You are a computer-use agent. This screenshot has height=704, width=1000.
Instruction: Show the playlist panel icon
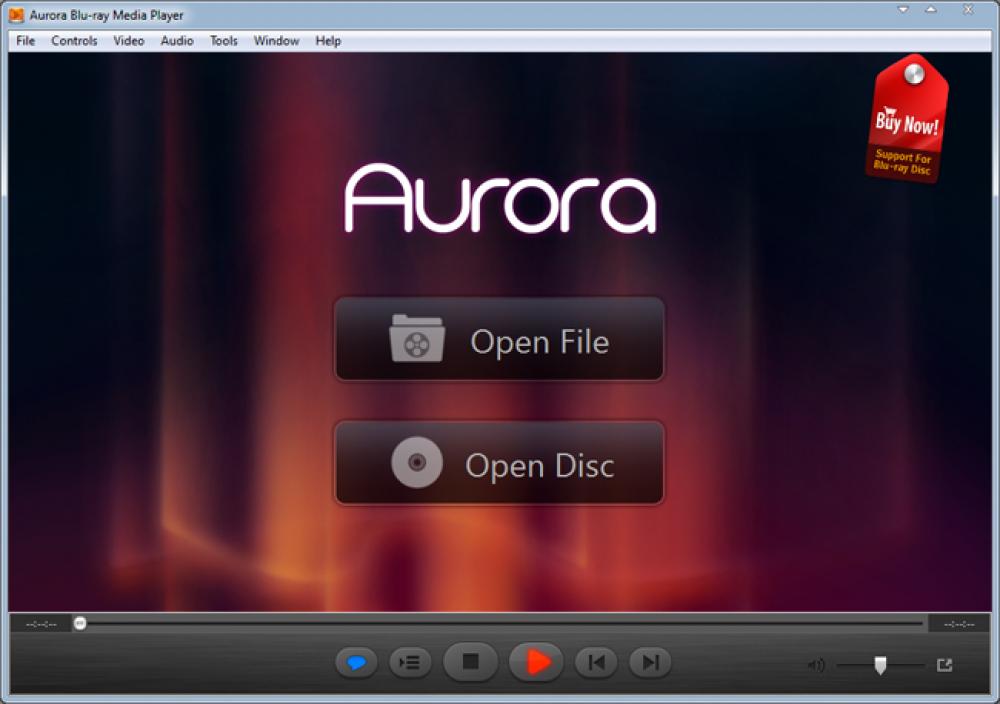point(409,662)
